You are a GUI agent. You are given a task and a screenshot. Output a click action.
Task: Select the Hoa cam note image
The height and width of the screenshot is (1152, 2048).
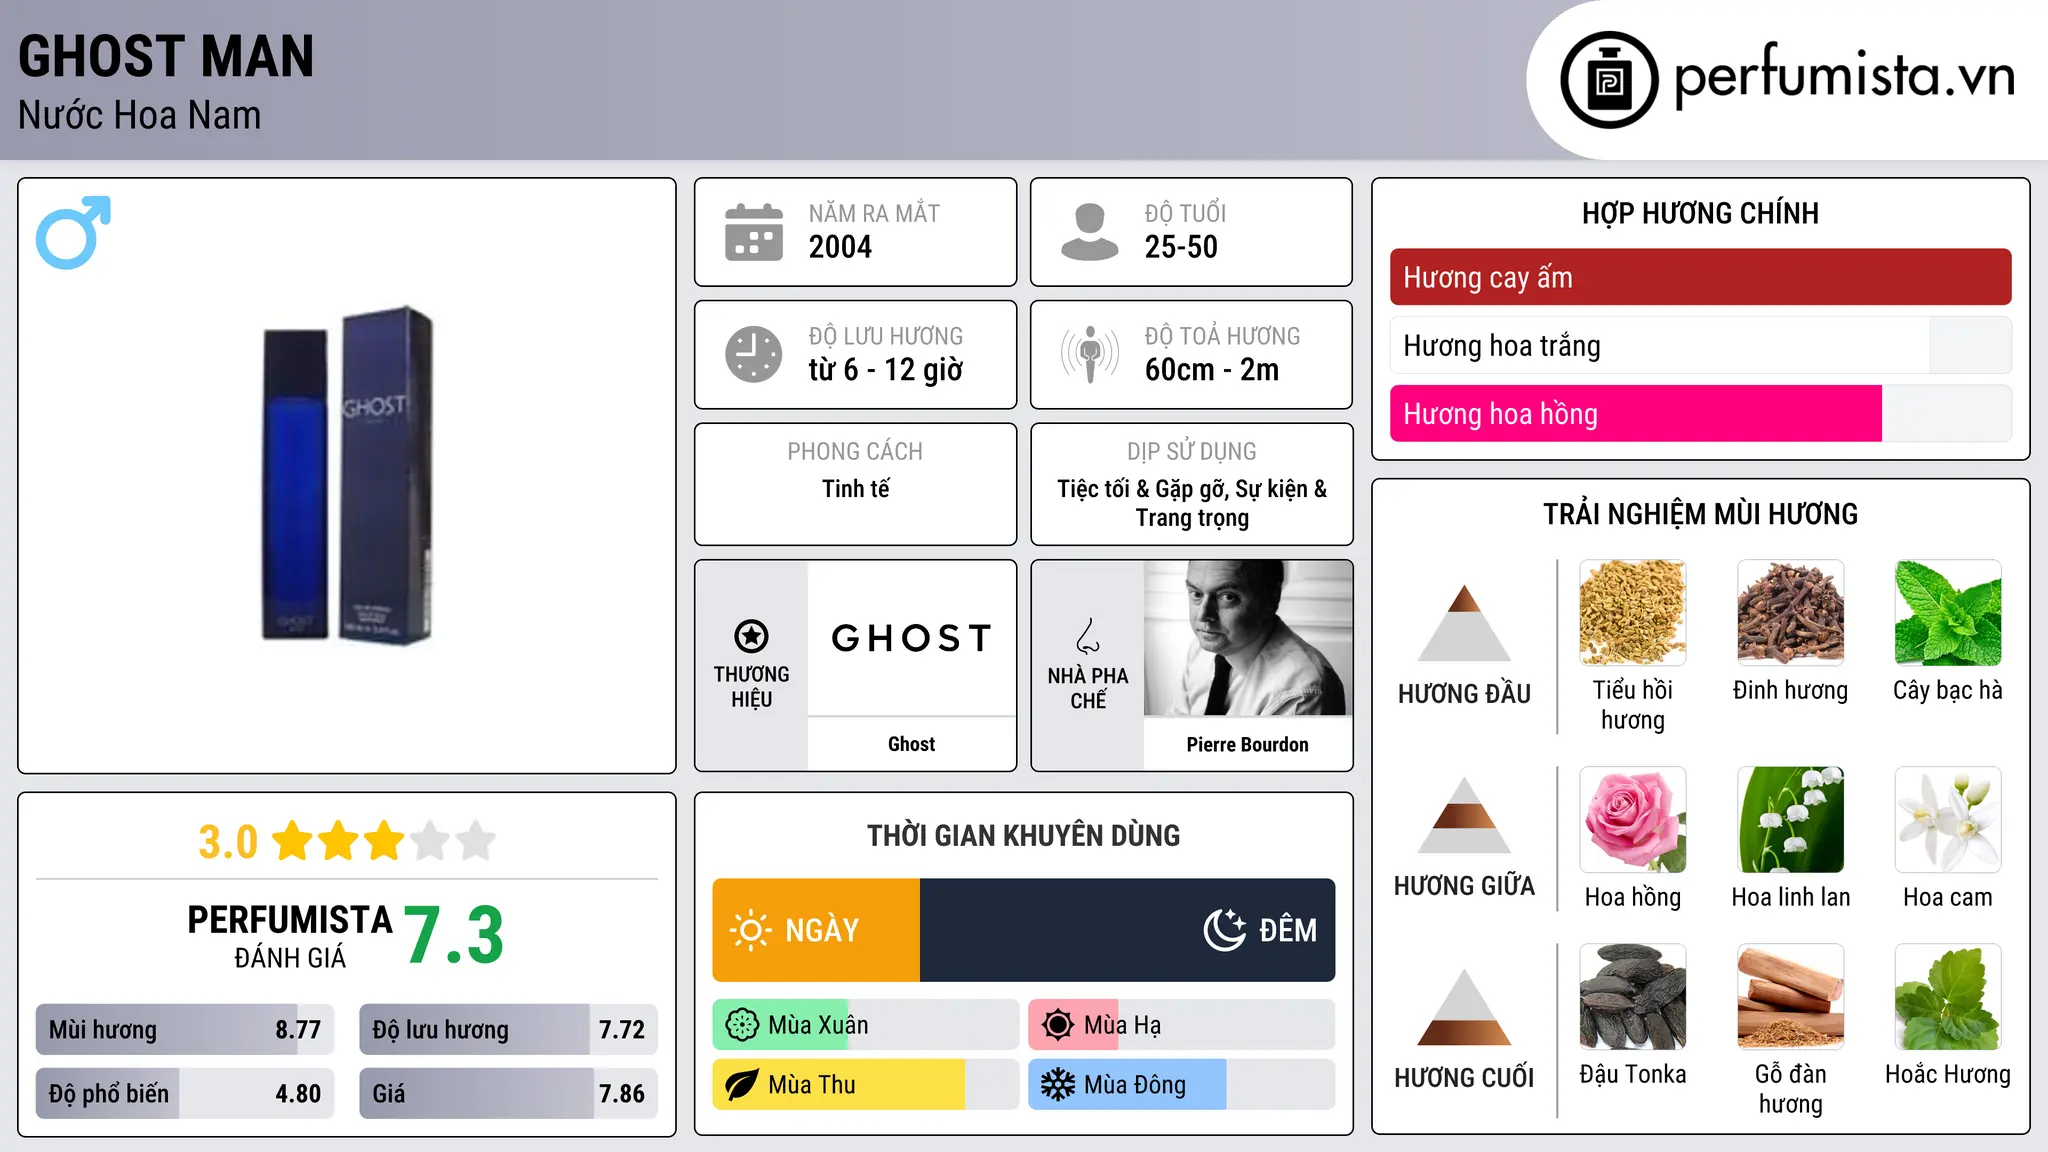click(1948, 820)
